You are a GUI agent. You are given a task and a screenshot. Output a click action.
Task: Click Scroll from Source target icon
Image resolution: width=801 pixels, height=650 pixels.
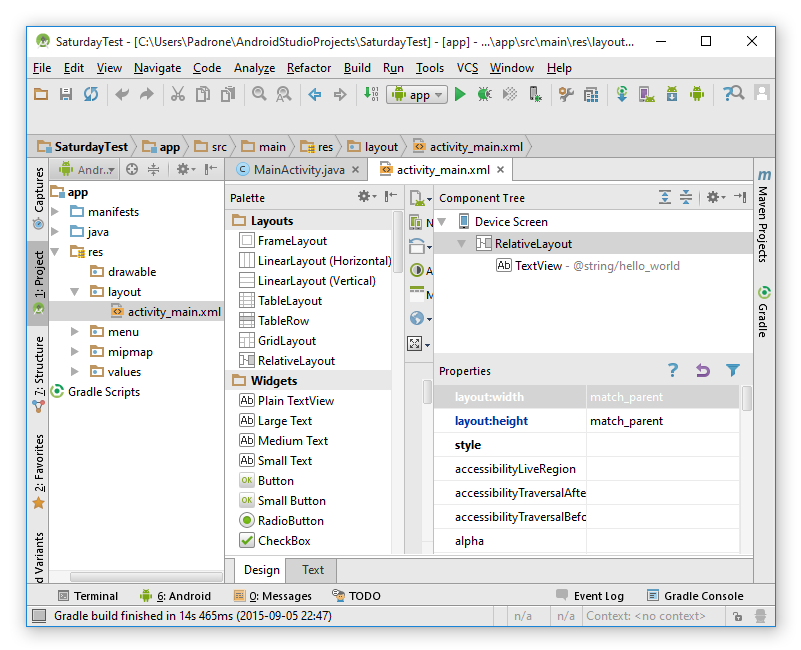point(132,169)
